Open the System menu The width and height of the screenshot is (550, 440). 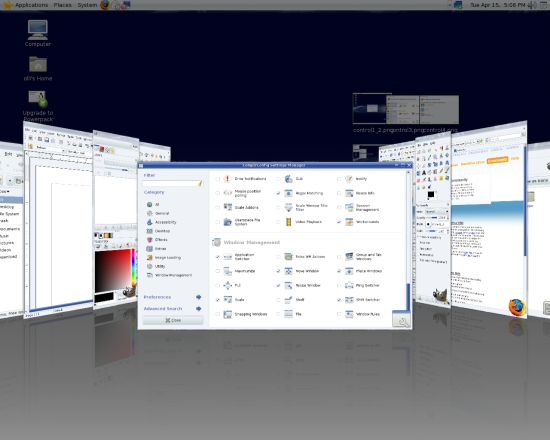(87, 5)
